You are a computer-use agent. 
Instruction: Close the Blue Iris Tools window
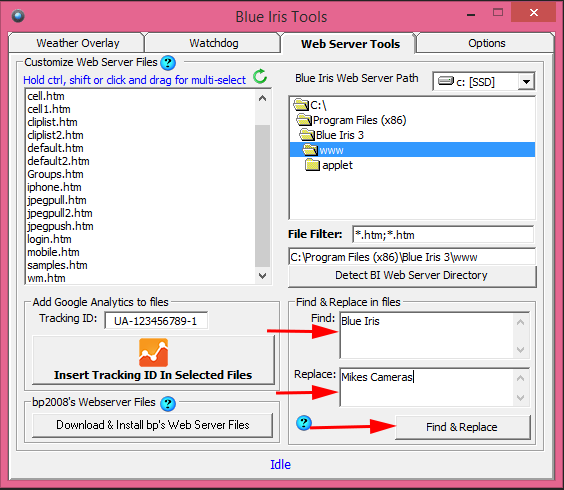click(533, 13)
